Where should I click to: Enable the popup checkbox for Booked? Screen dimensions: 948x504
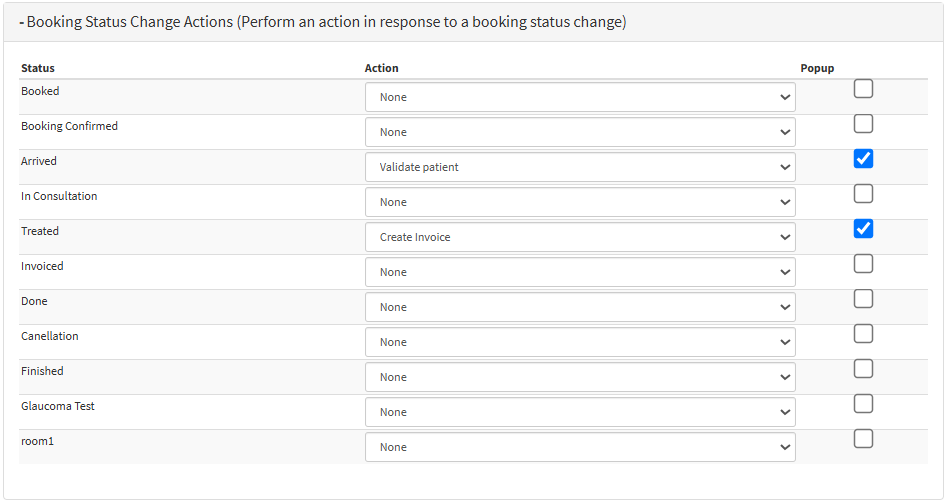click(x=863, y=89)
